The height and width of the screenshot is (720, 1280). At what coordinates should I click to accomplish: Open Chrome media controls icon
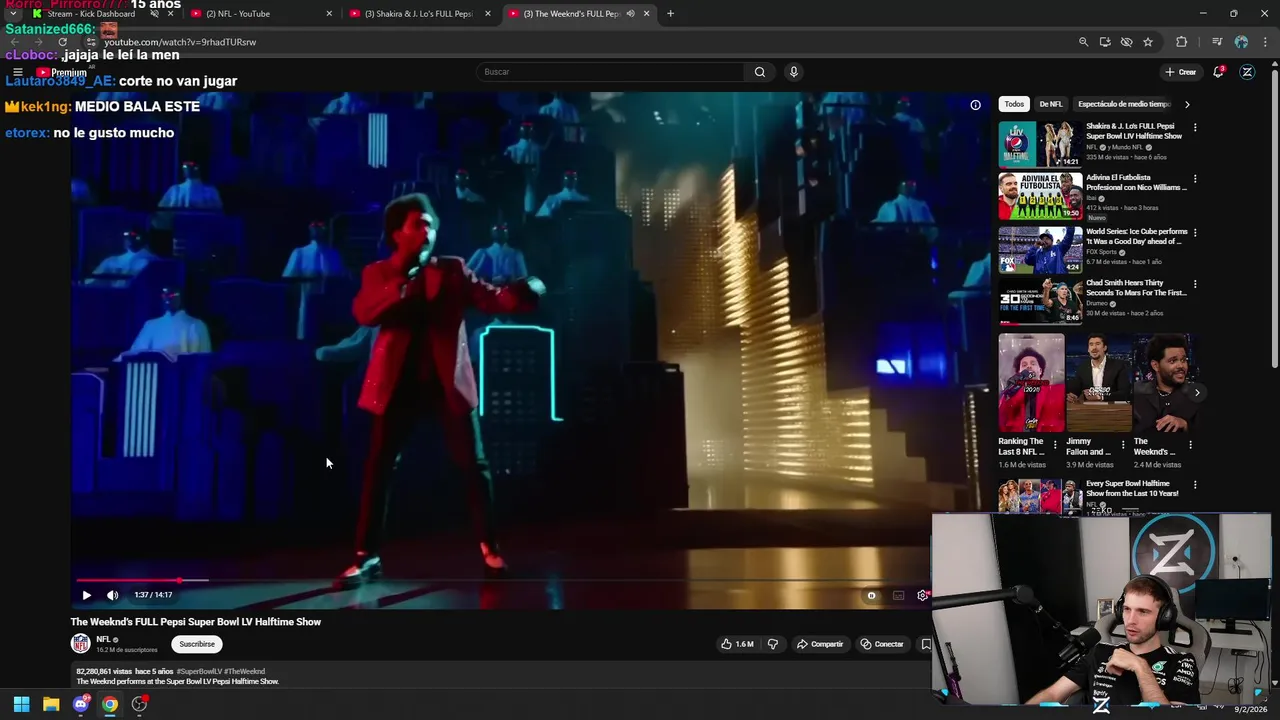pos(1217,42)
